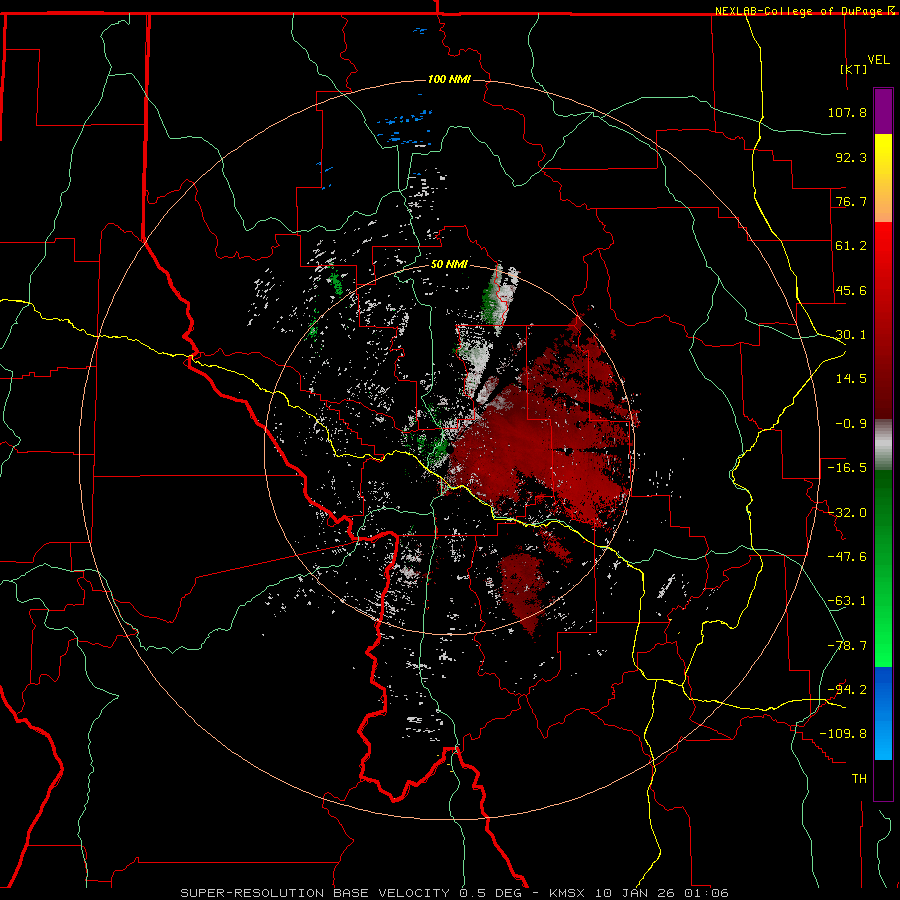
Task: Select the -78.7 scale value
Action: click(847, 646)
